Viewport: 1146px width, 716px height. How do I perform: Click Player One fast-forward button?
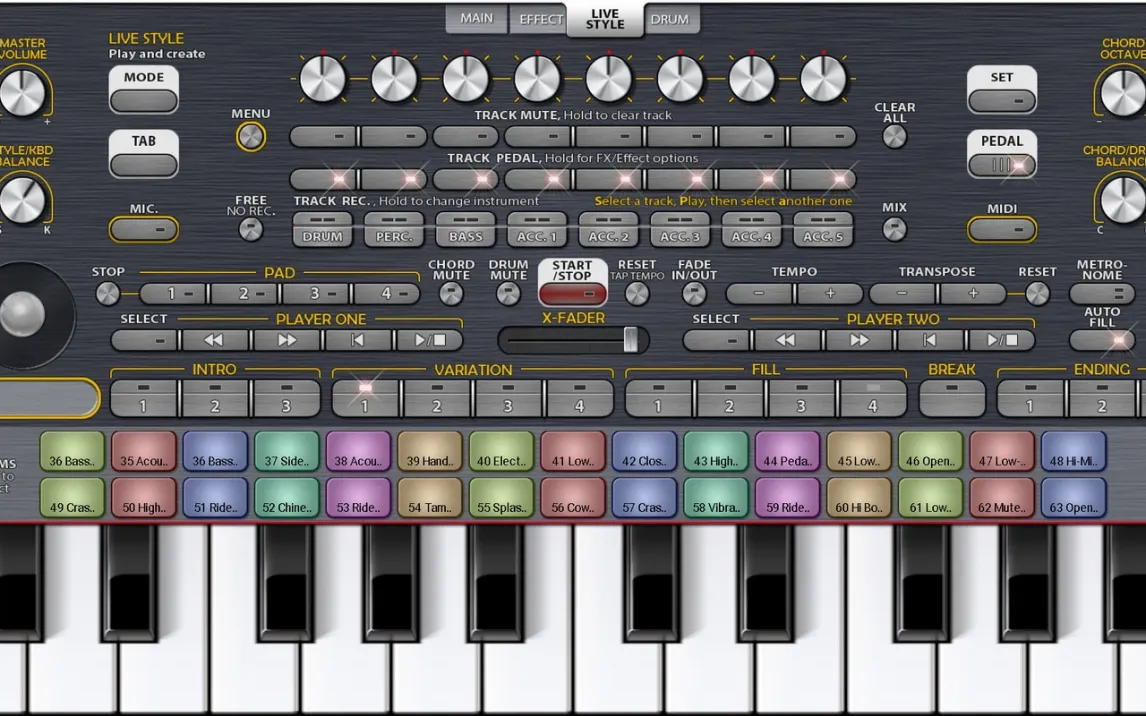(287, 340)
